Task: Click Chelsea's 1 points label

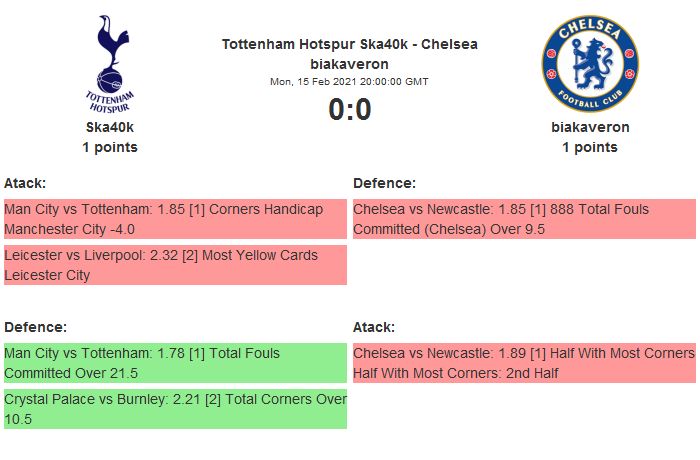Action: 590,147
